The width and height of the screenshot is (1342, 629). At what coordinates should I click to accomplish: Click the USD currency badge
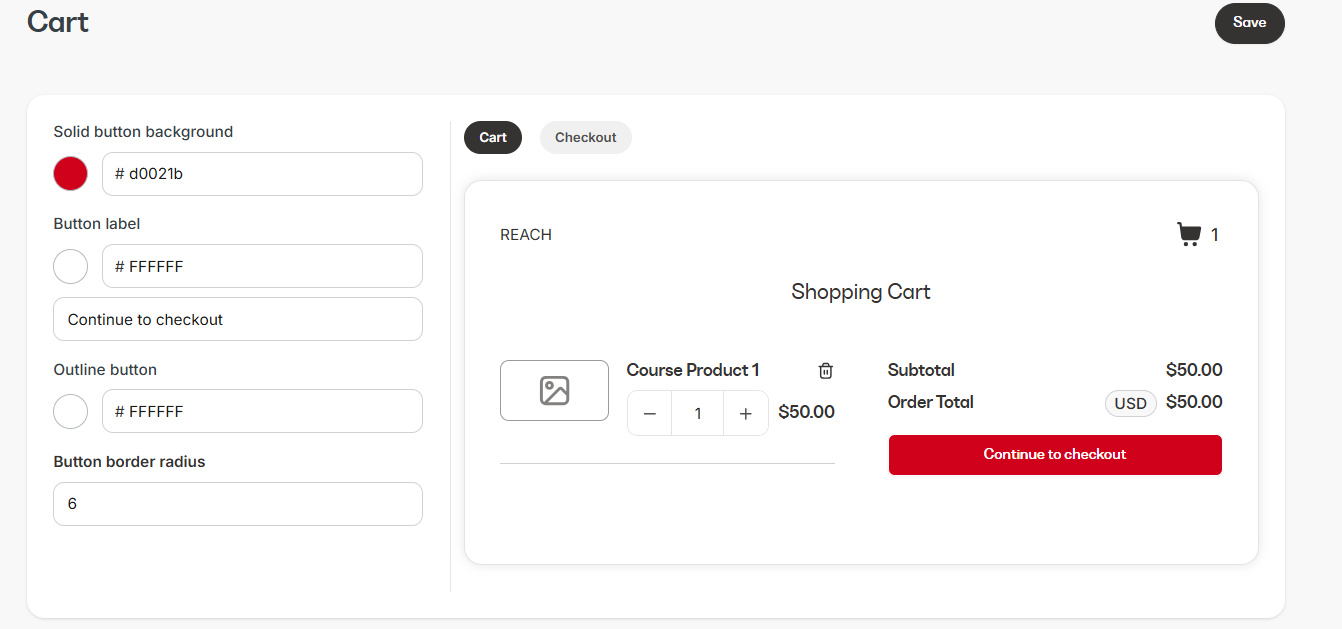1131,404
